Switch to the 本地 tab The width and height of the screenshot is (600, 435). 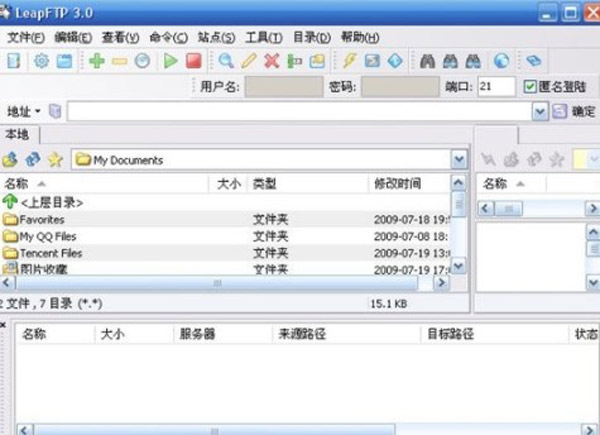click(x=18, y=134)
